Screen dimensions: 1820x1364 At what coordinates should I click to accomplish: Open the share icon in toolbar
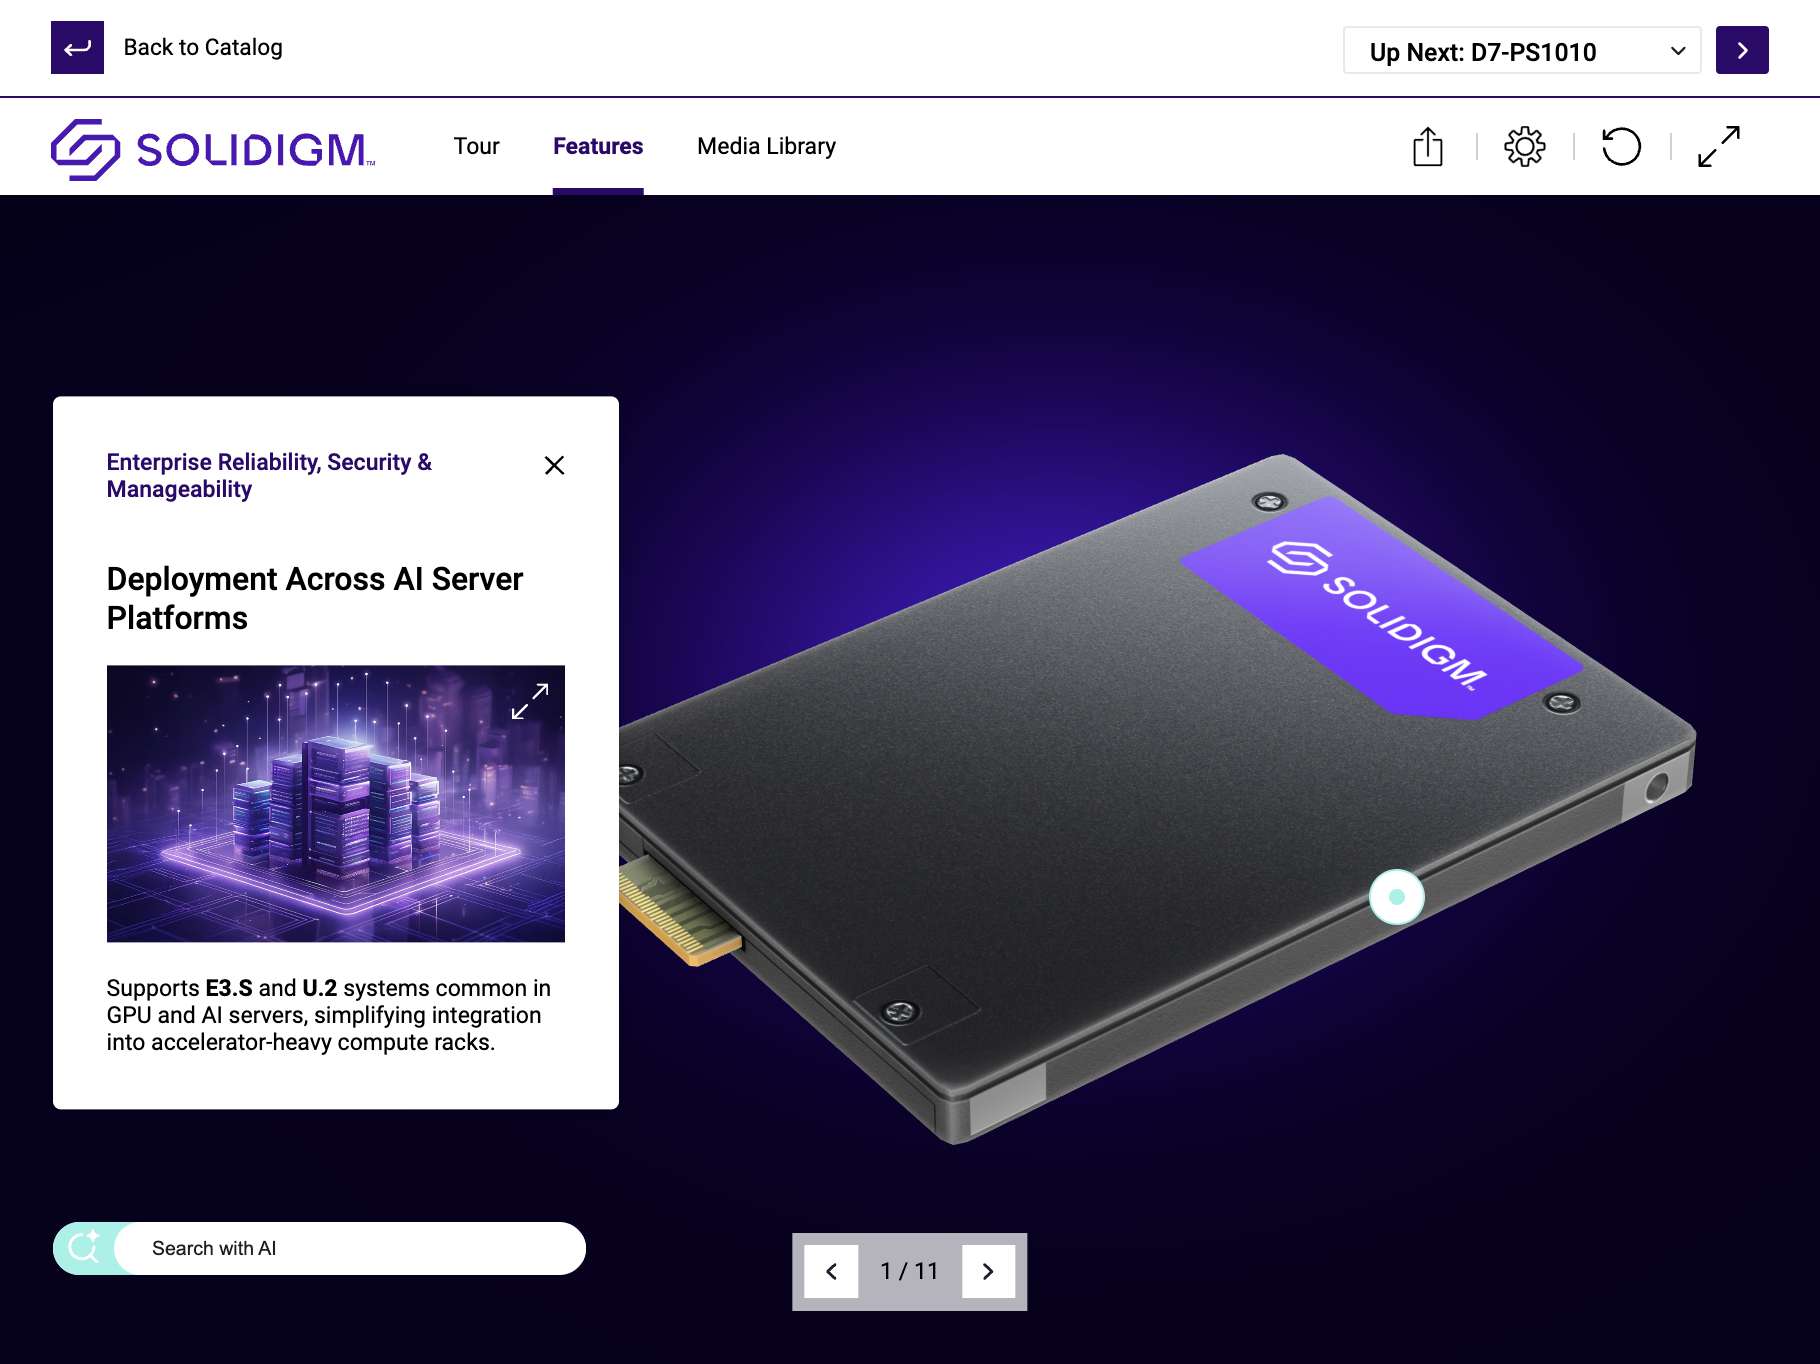(1427, 147)
